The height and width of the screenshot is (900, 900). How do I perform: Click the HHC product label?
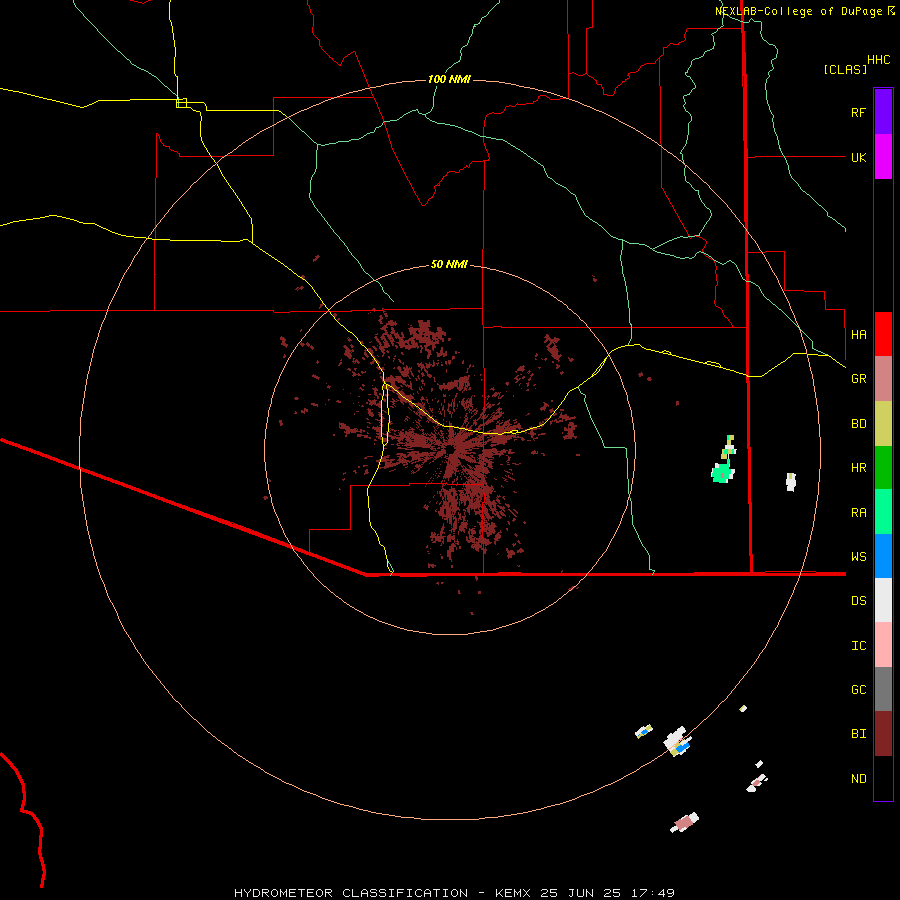pos(878,60)
